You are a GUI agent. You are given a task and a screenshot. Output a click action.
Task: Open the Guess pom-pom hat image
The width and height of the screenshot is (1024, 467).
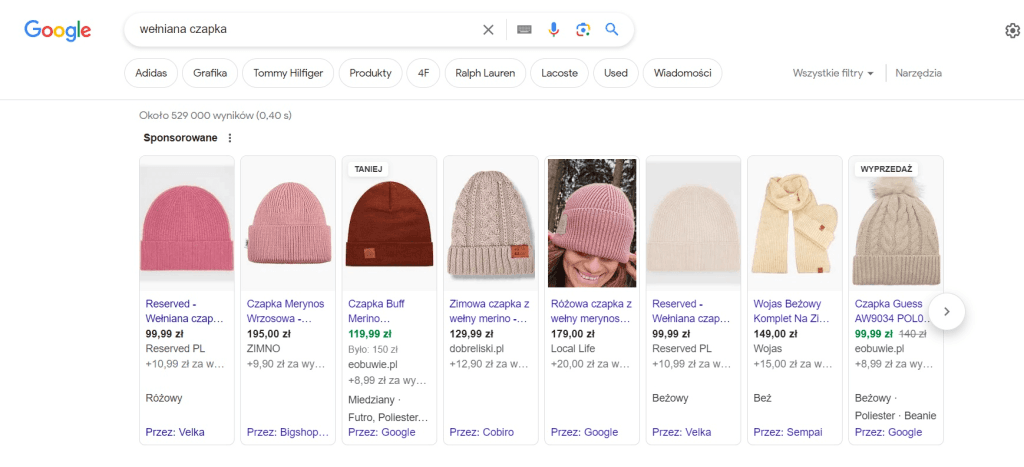[895, 223]
